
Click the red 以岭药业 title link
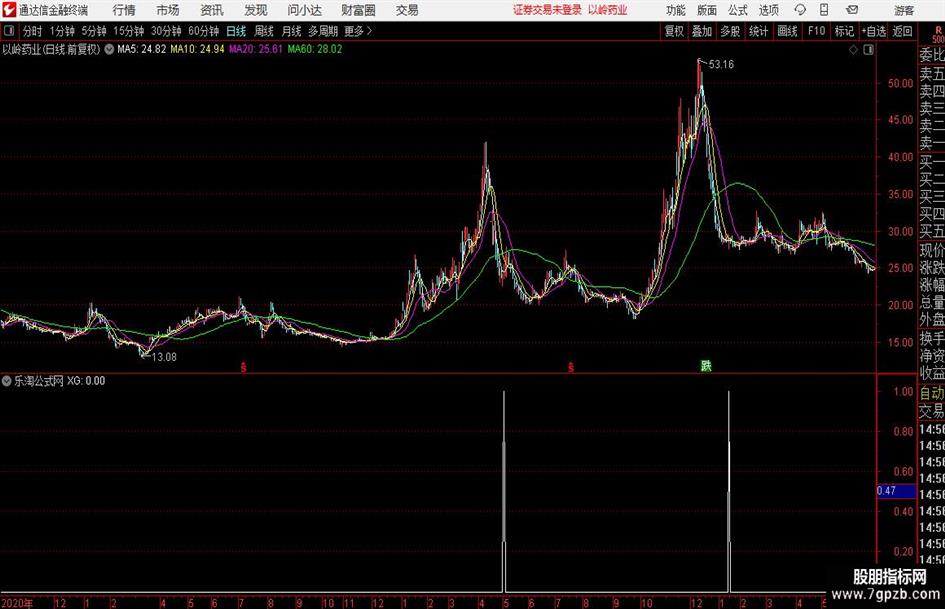[608, 10]
